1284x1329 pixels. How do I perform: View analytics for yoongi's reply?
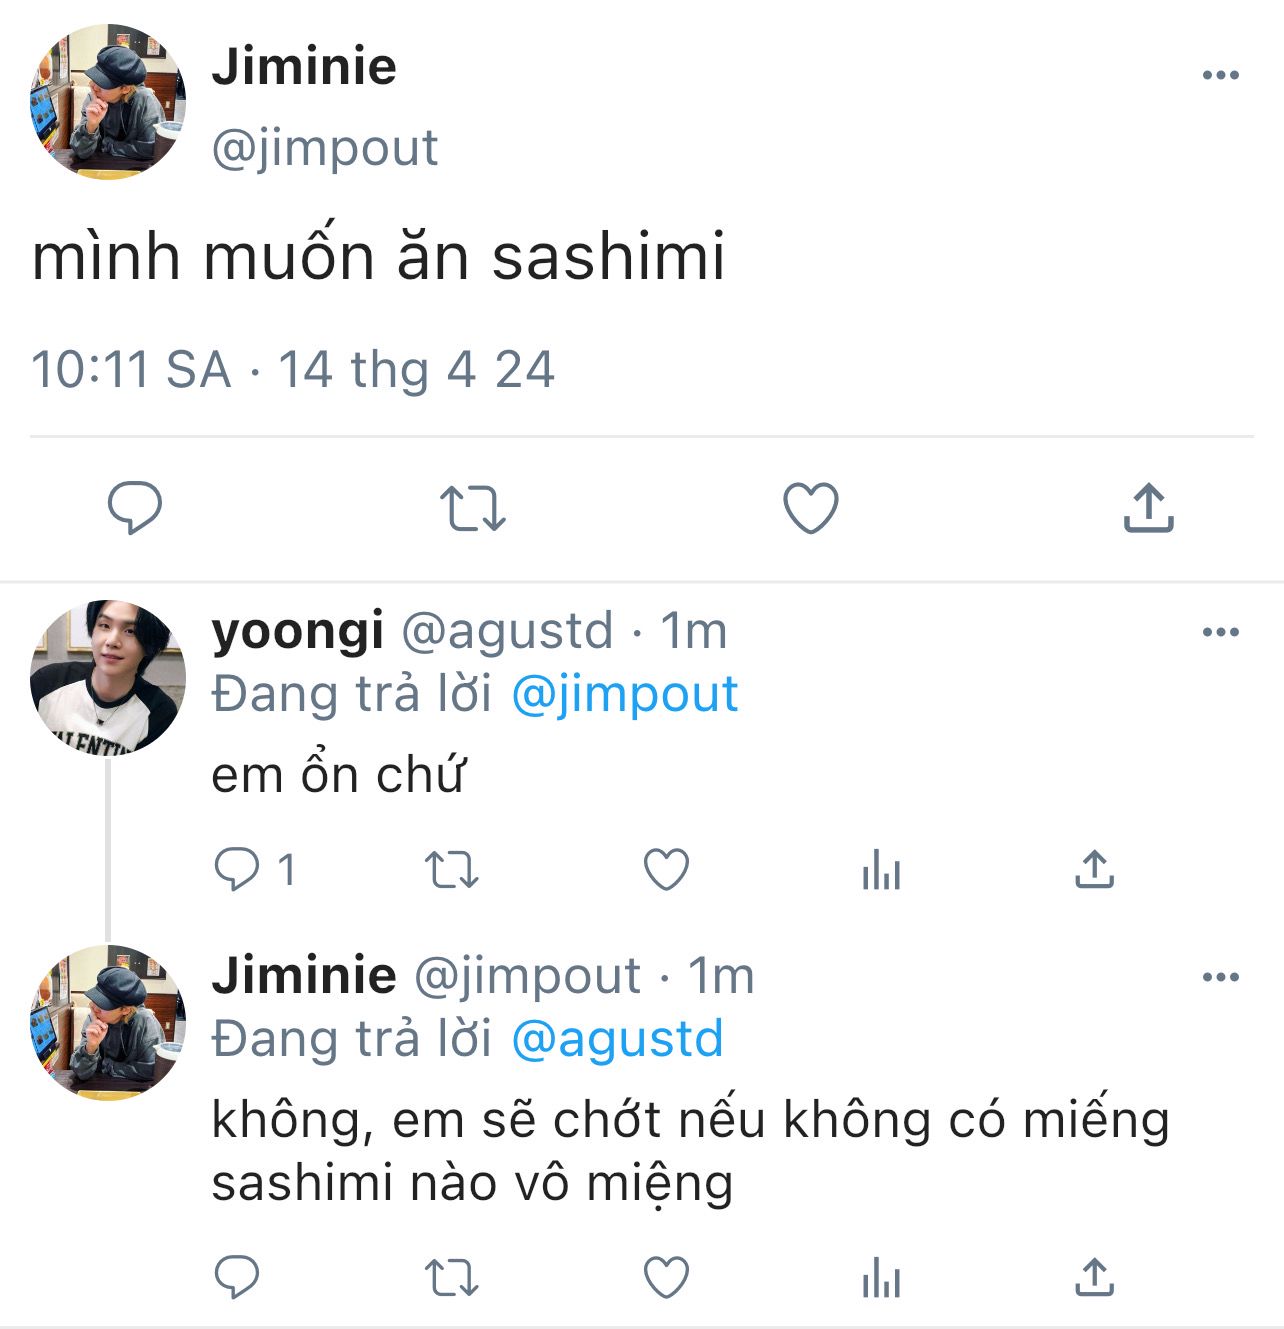tap(881, 869)
